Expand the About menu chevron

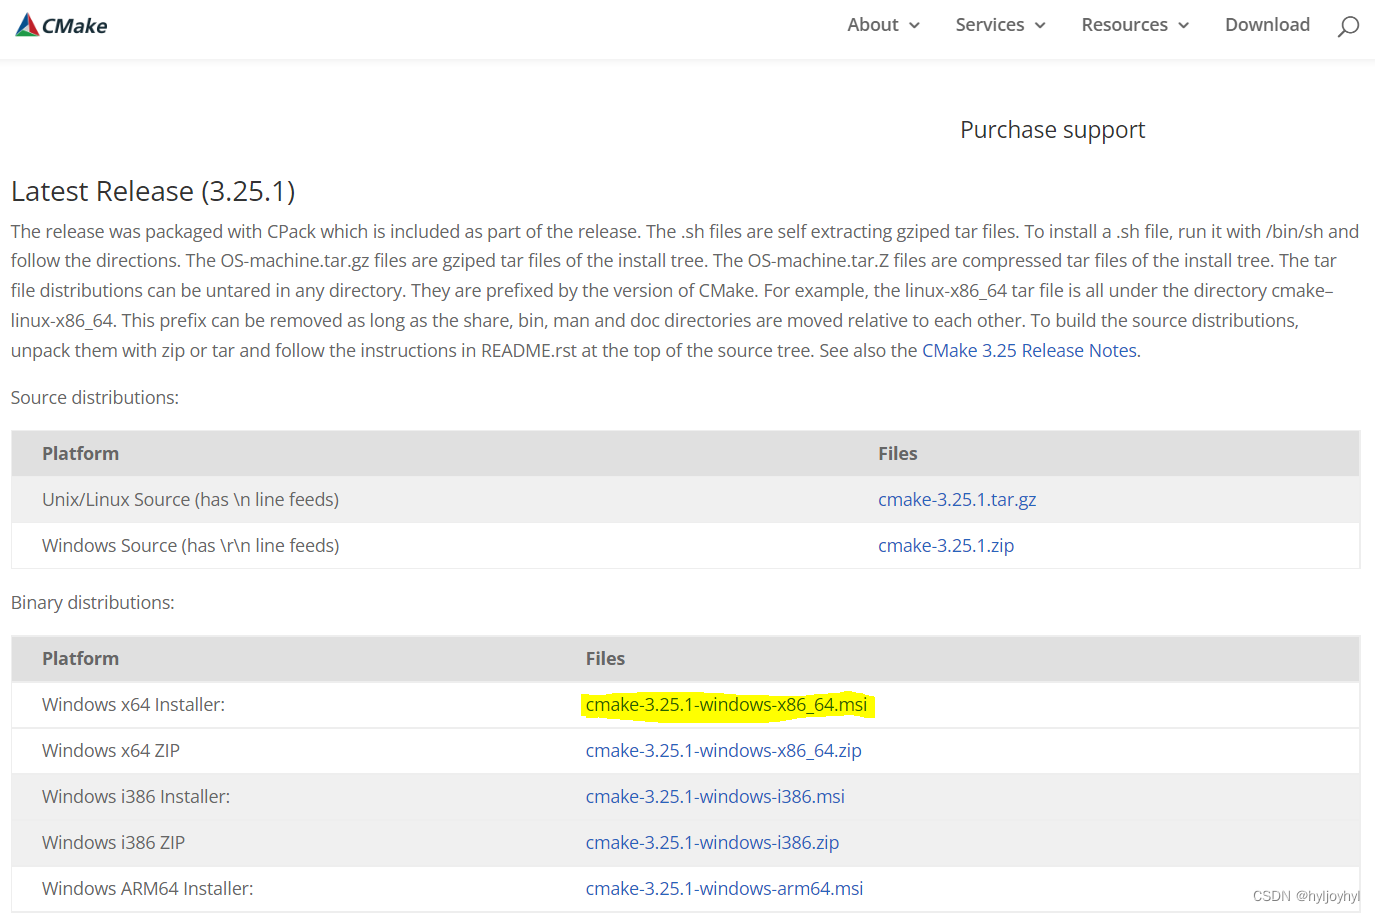tap(914, 25)
